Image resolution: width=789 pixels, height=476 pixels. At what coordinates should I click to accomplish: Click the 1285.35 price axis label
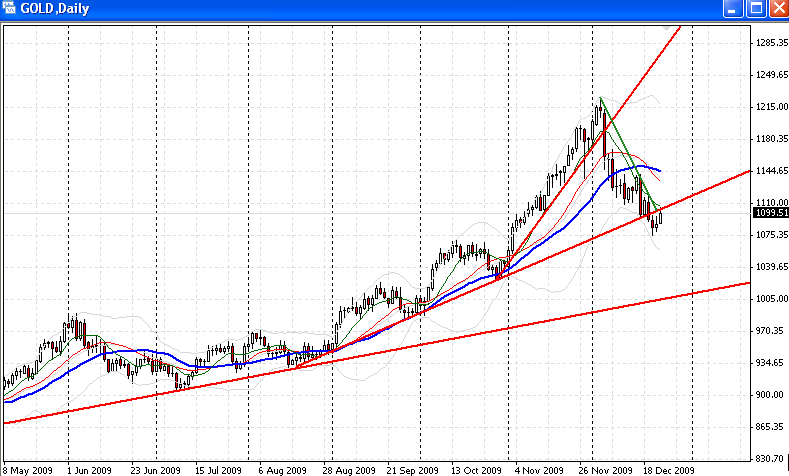click(x=772, y=43)
